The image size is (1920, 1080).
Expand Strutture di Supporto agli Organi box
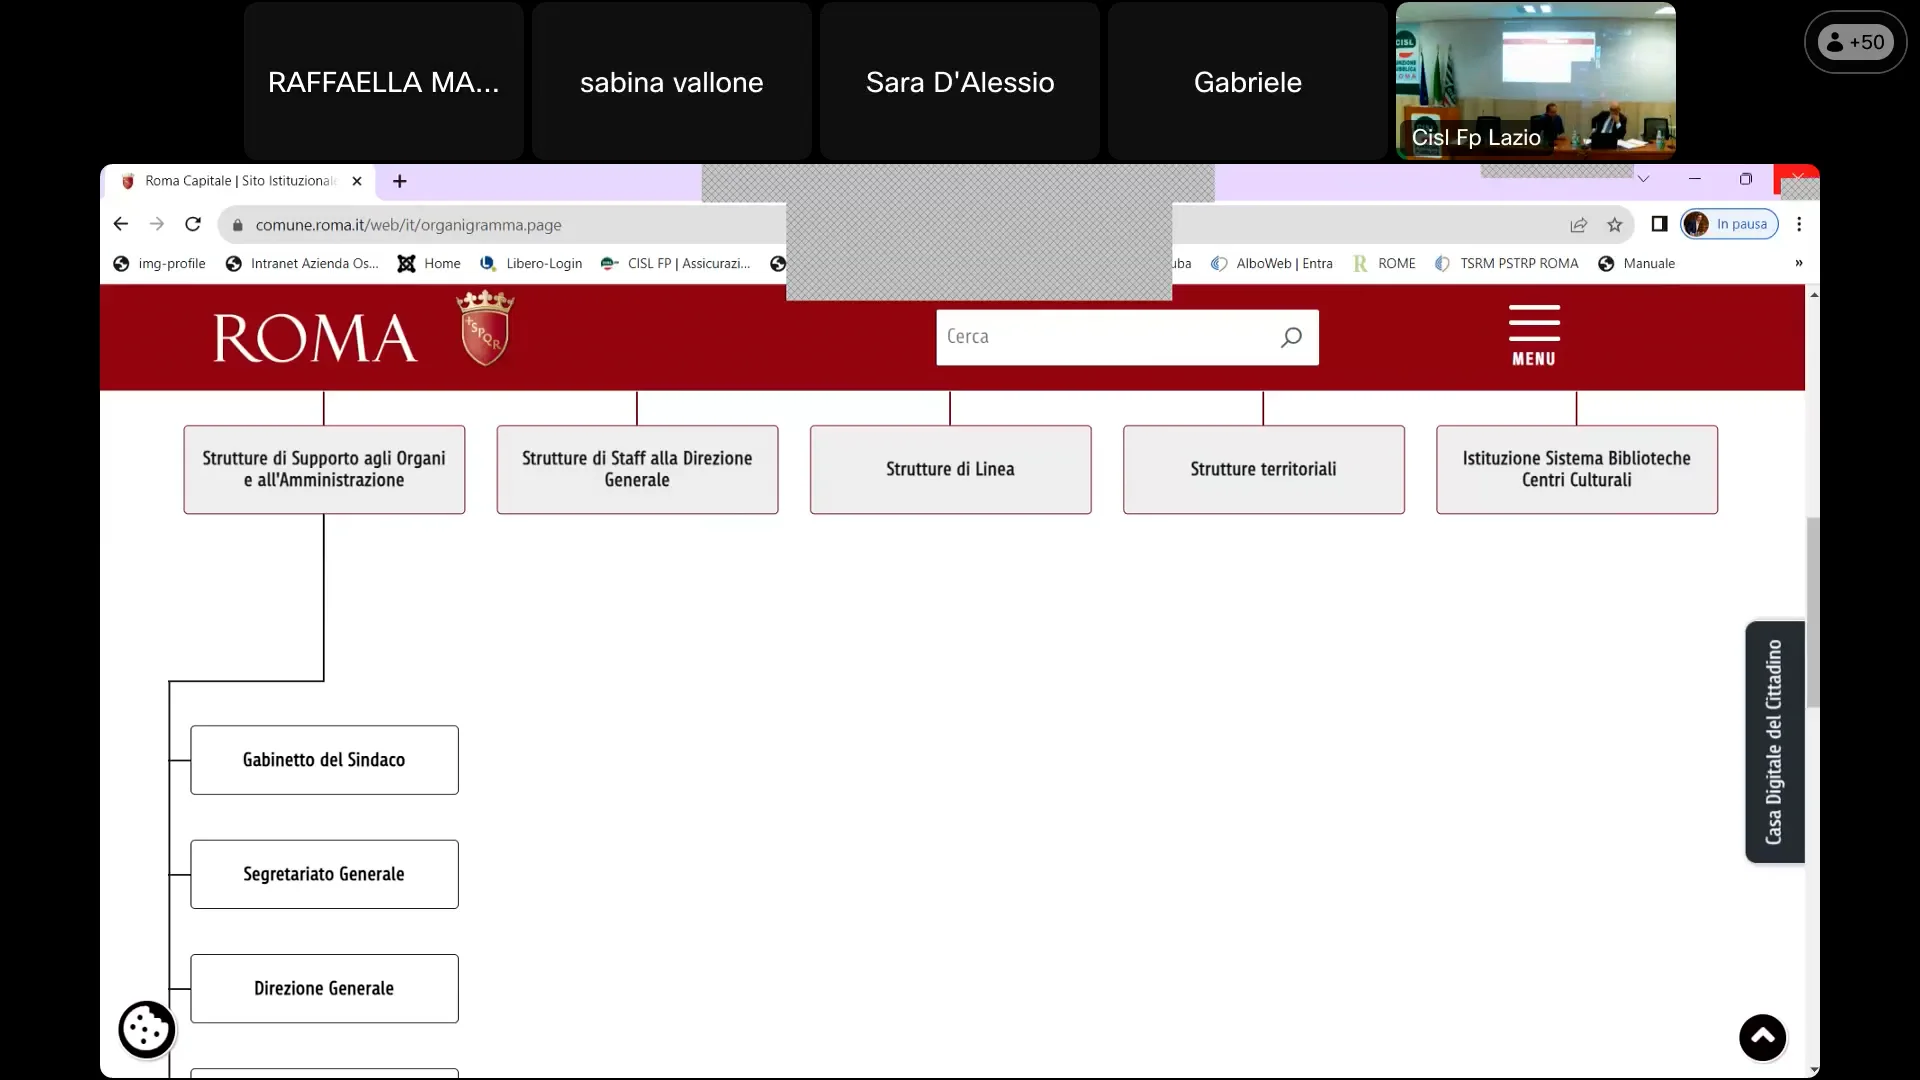[324, 470]
